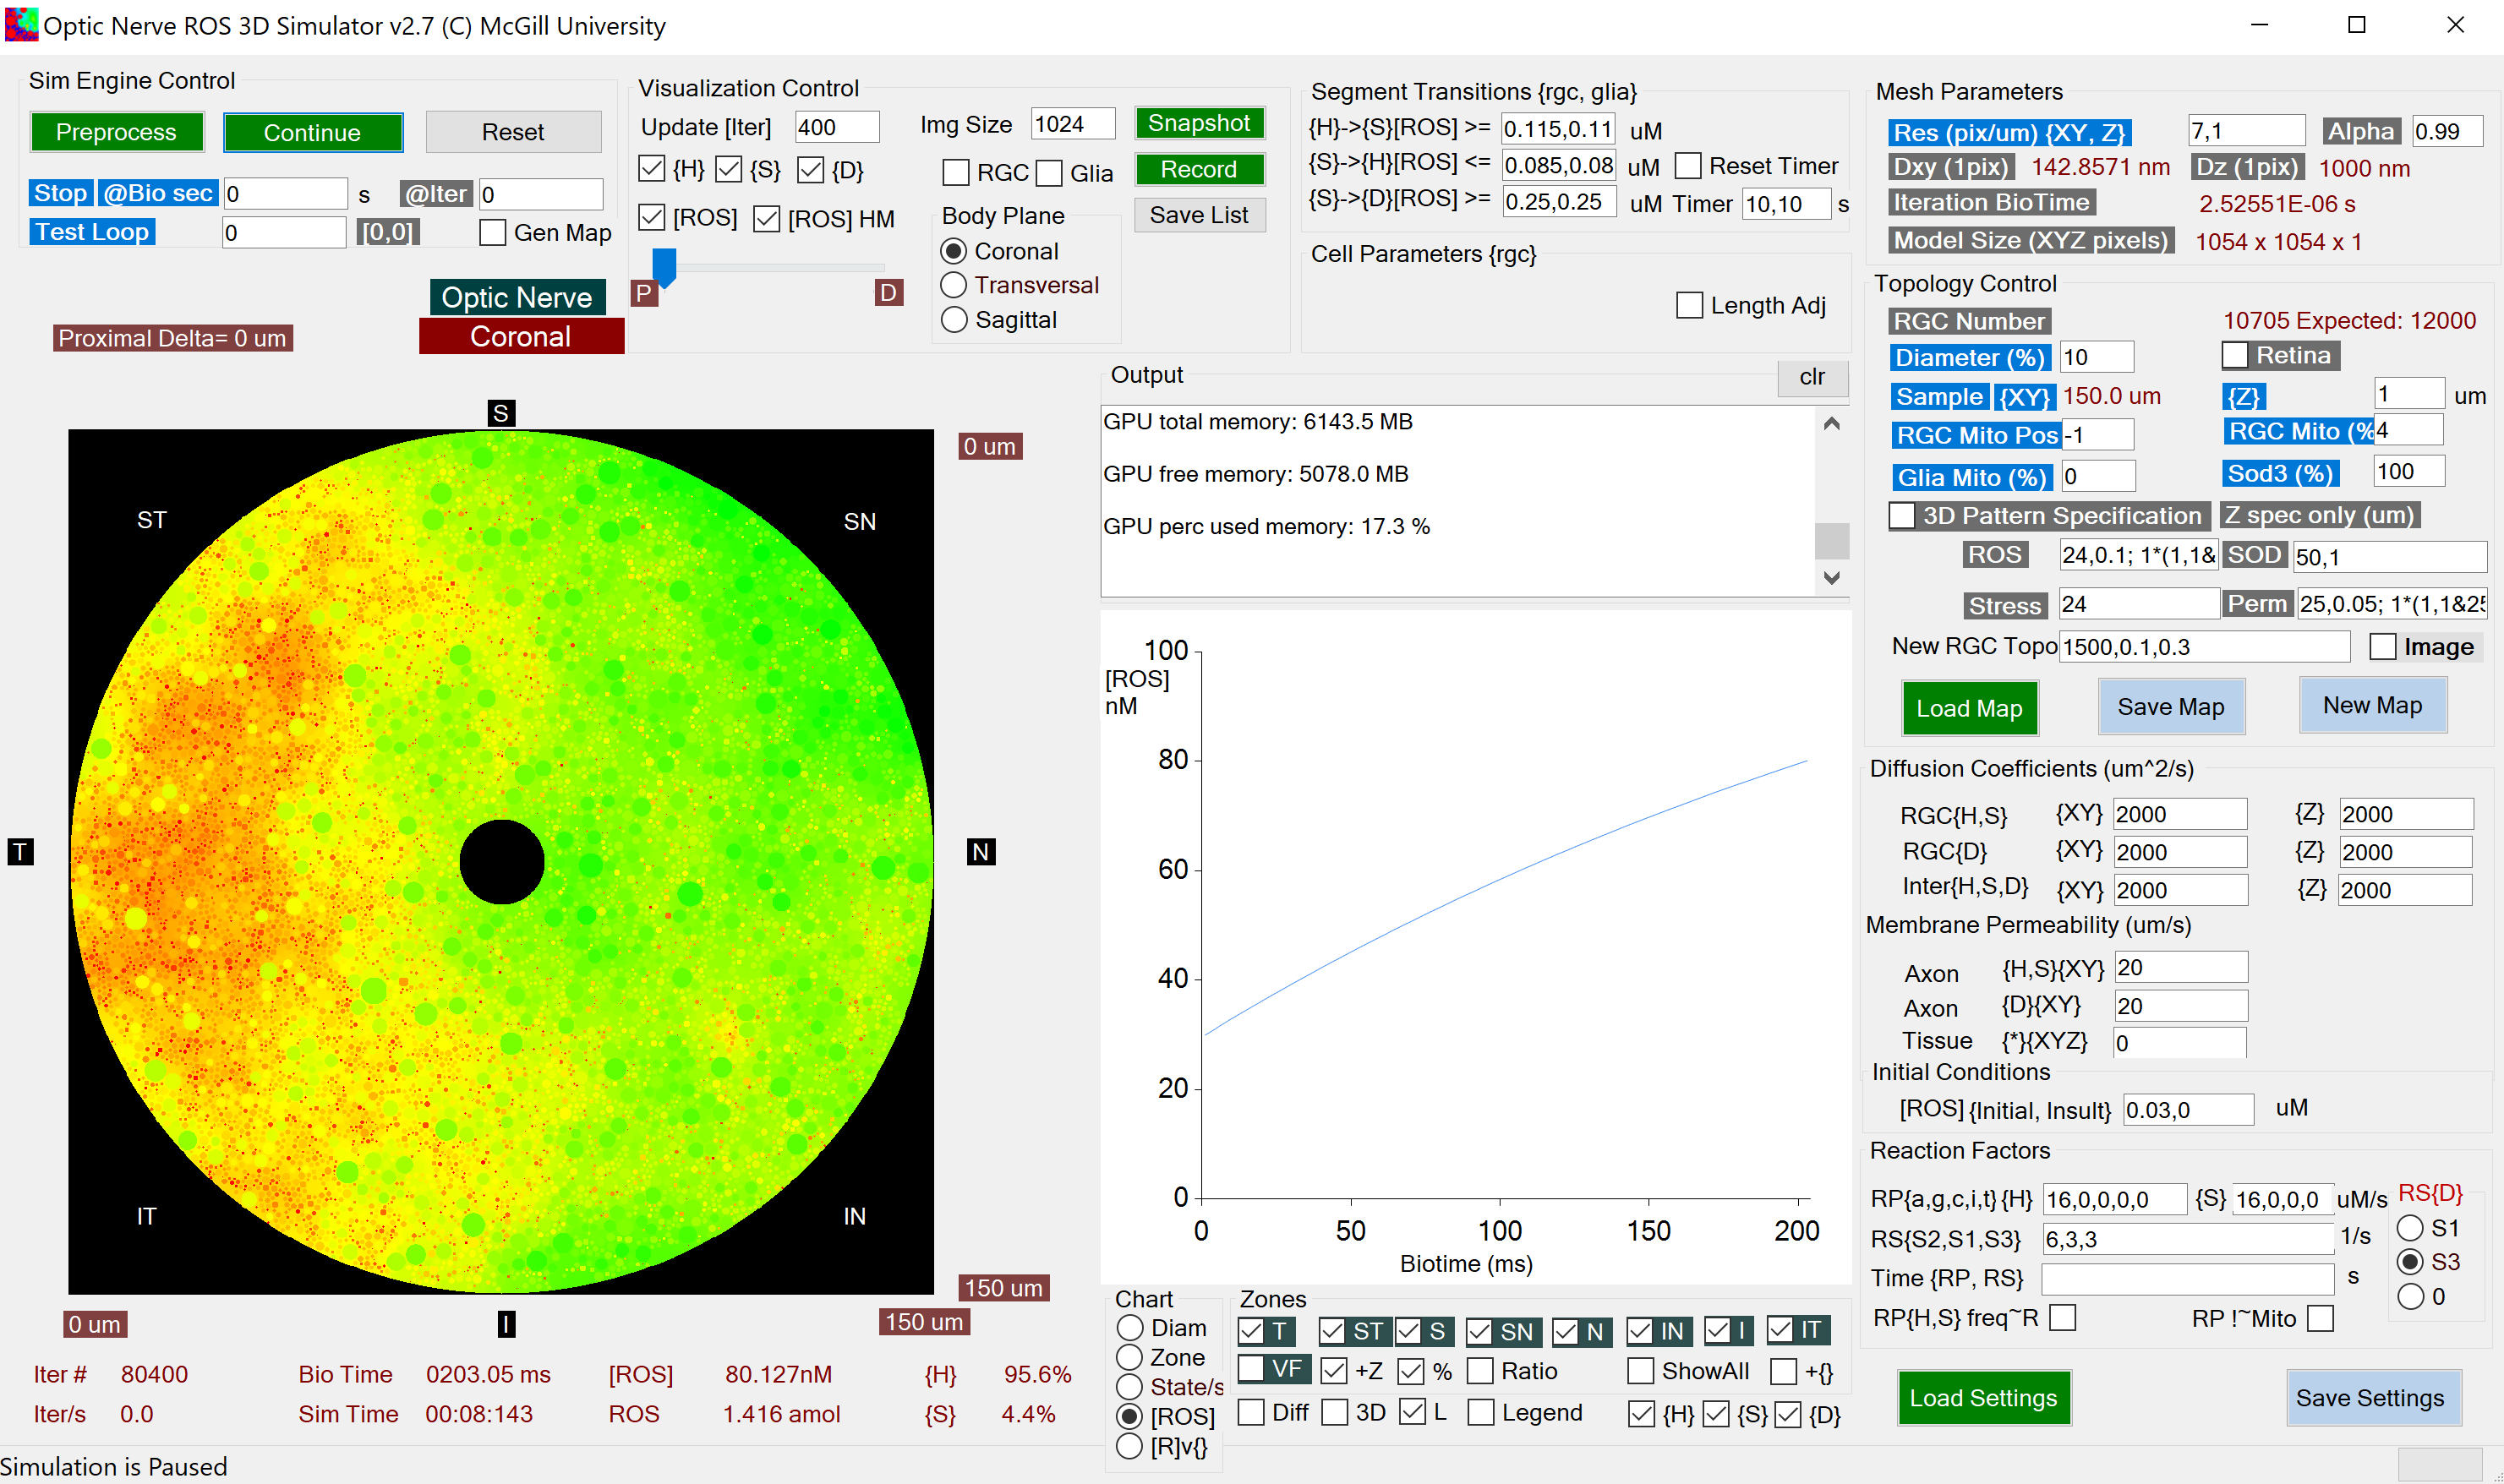Click the application icon in the title bar
Screen dimensions: 2504x1484
pos(20,25)
